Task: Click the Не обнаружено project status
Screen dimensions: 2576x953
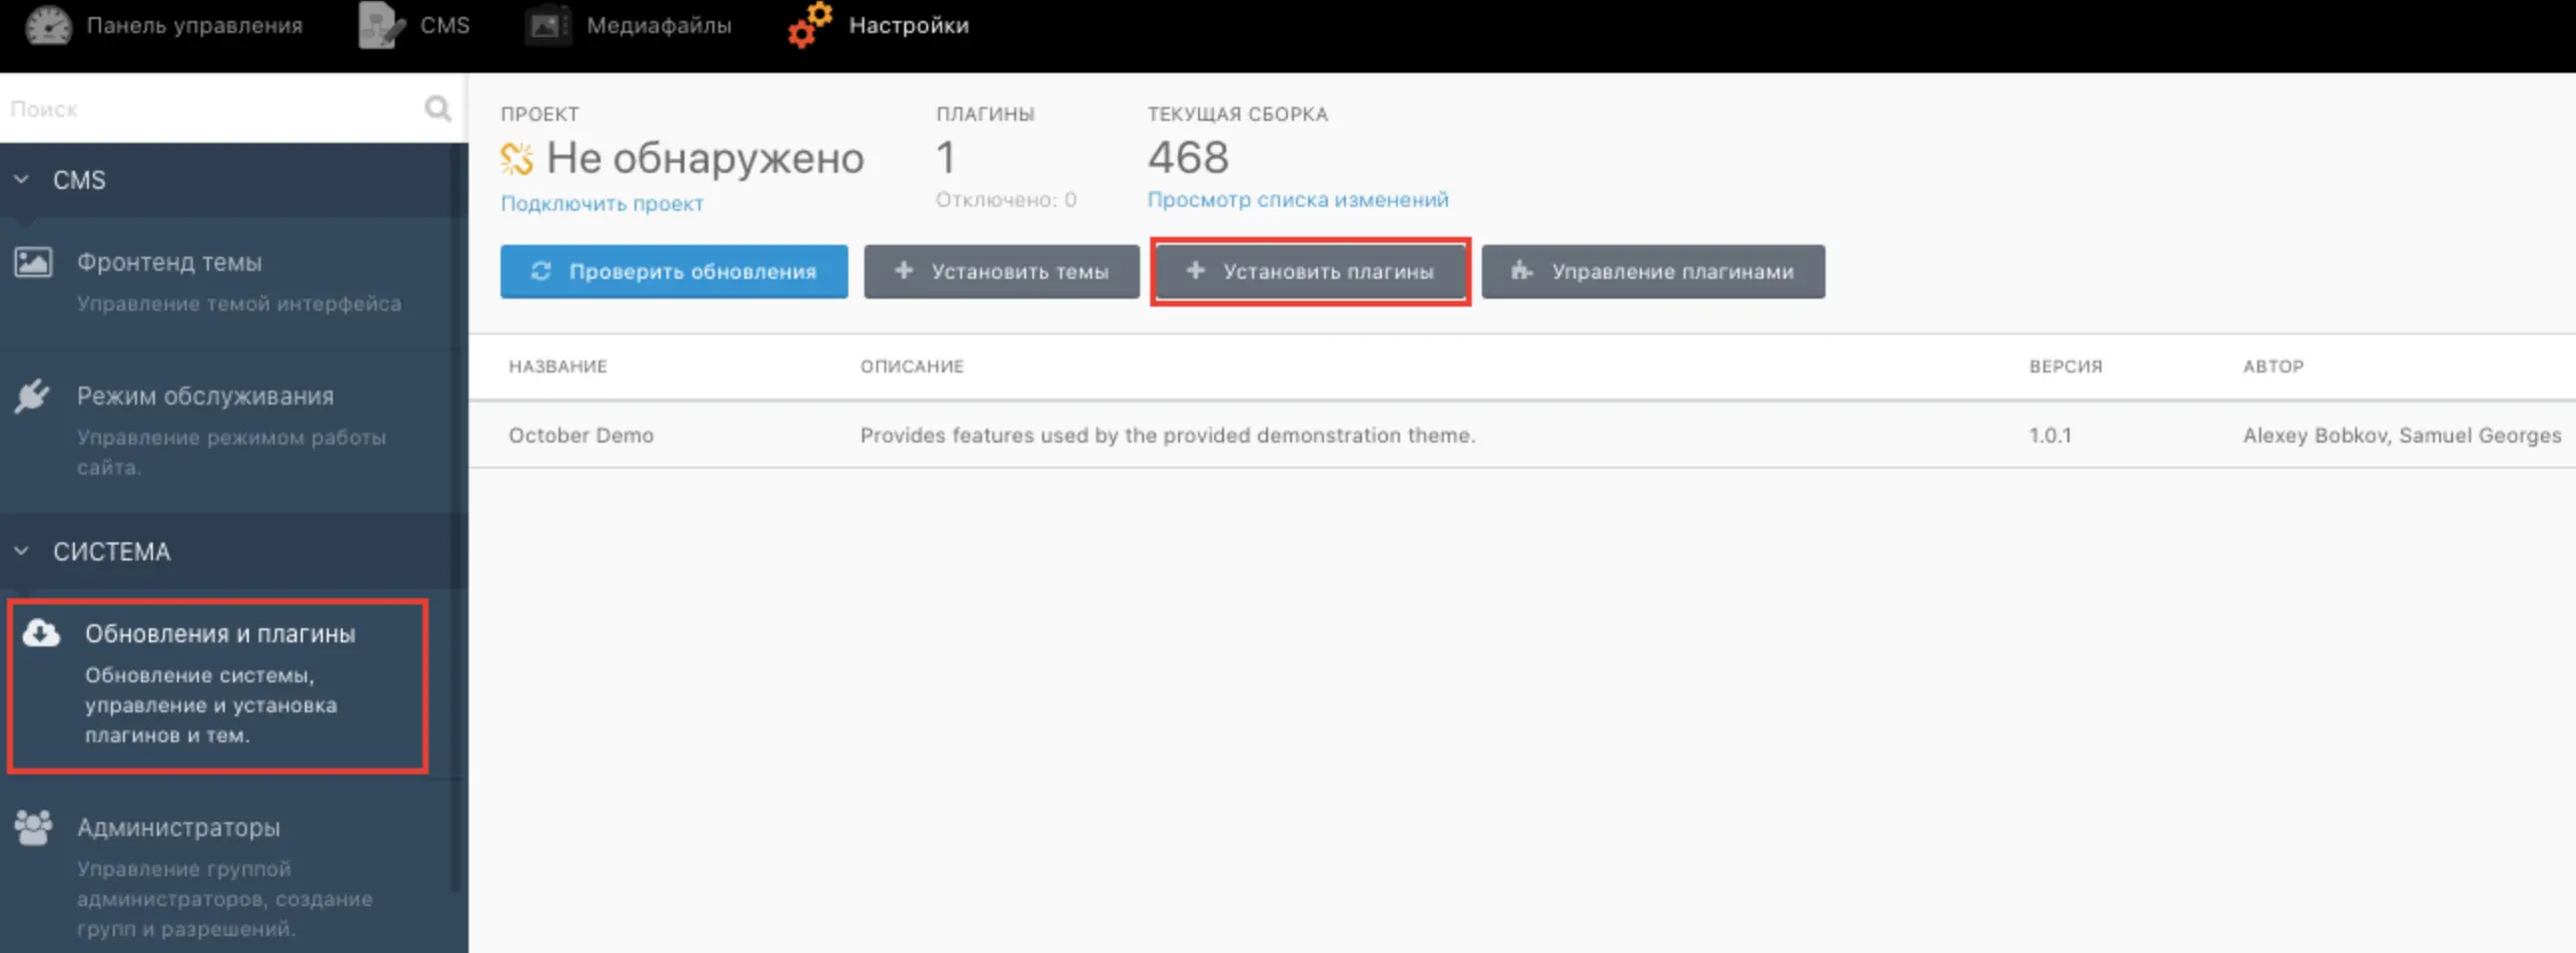Action: 705,158
